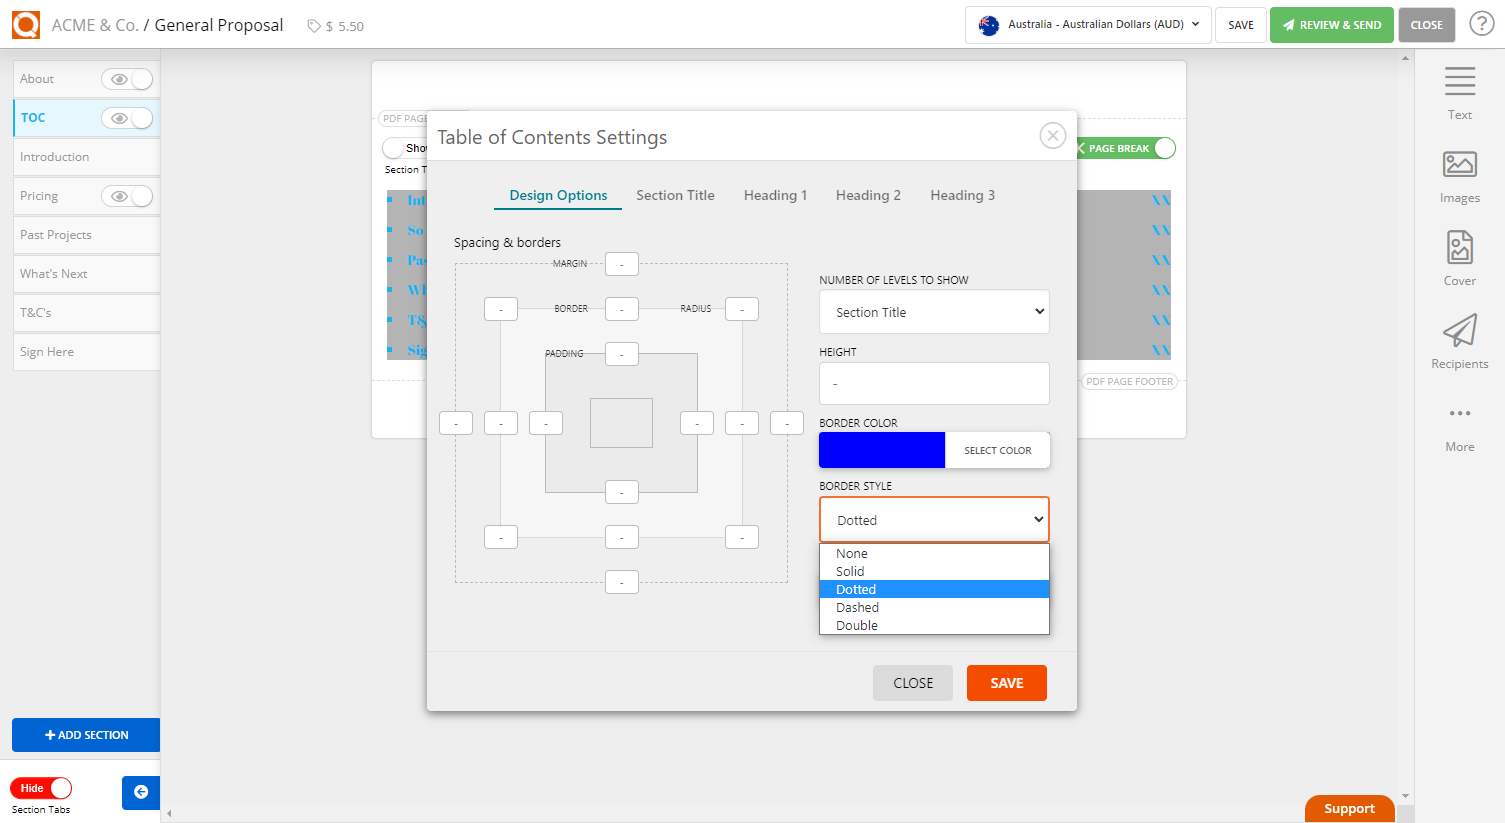Open the More options icon
1505x823 pixels.
click(1459, 413)
